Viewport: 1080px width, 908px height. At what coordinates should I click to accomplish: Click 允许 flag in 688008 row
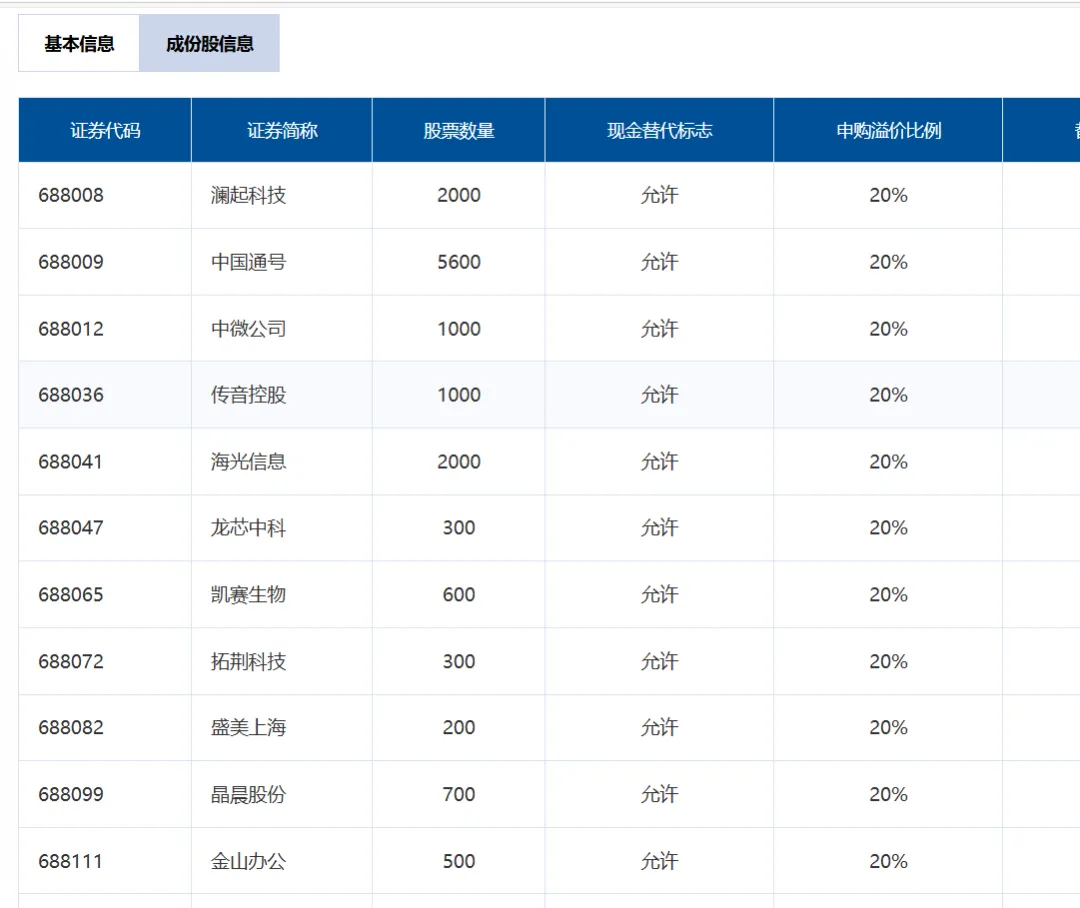659,195
